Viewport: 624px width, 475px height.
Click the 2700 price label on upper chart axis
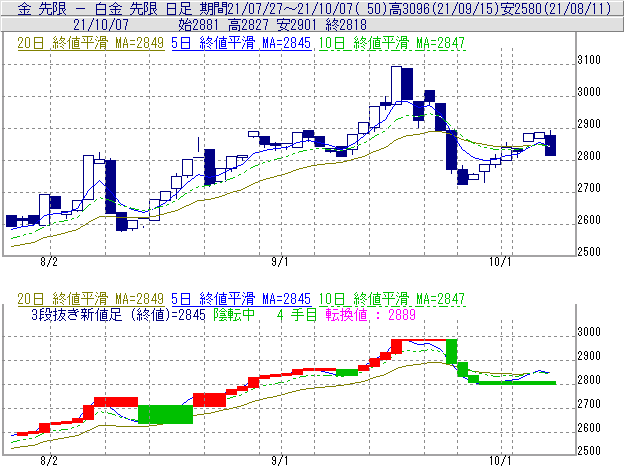pyautogui.click(x=589, y=188)
